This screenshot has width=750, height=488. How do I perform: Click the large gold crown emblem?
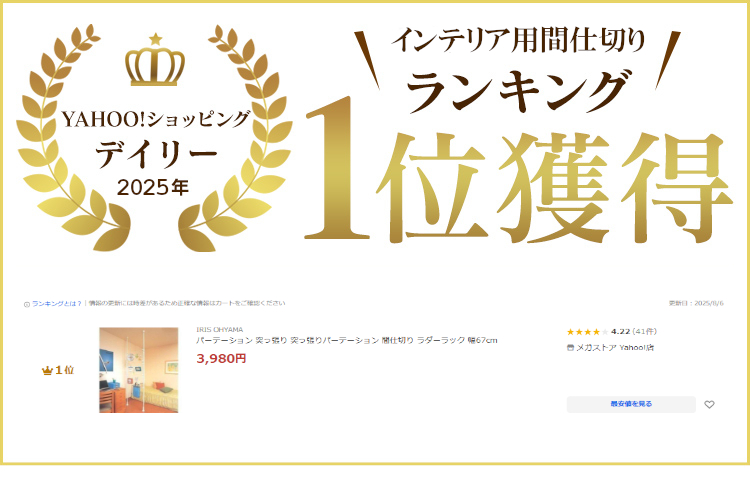click(x=155, y=60)
